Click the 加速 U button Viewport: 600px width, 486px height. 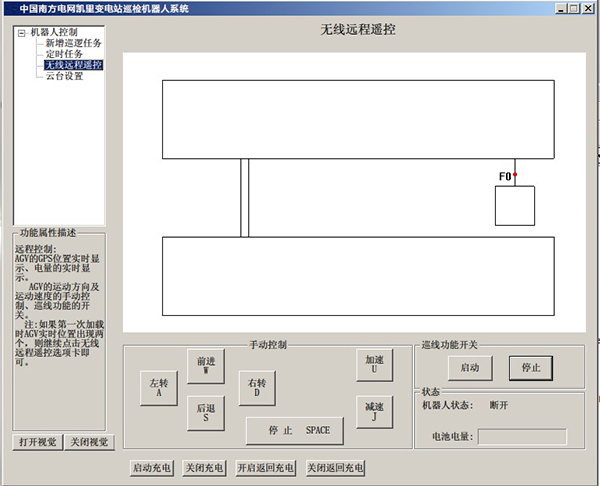(374, 365)
